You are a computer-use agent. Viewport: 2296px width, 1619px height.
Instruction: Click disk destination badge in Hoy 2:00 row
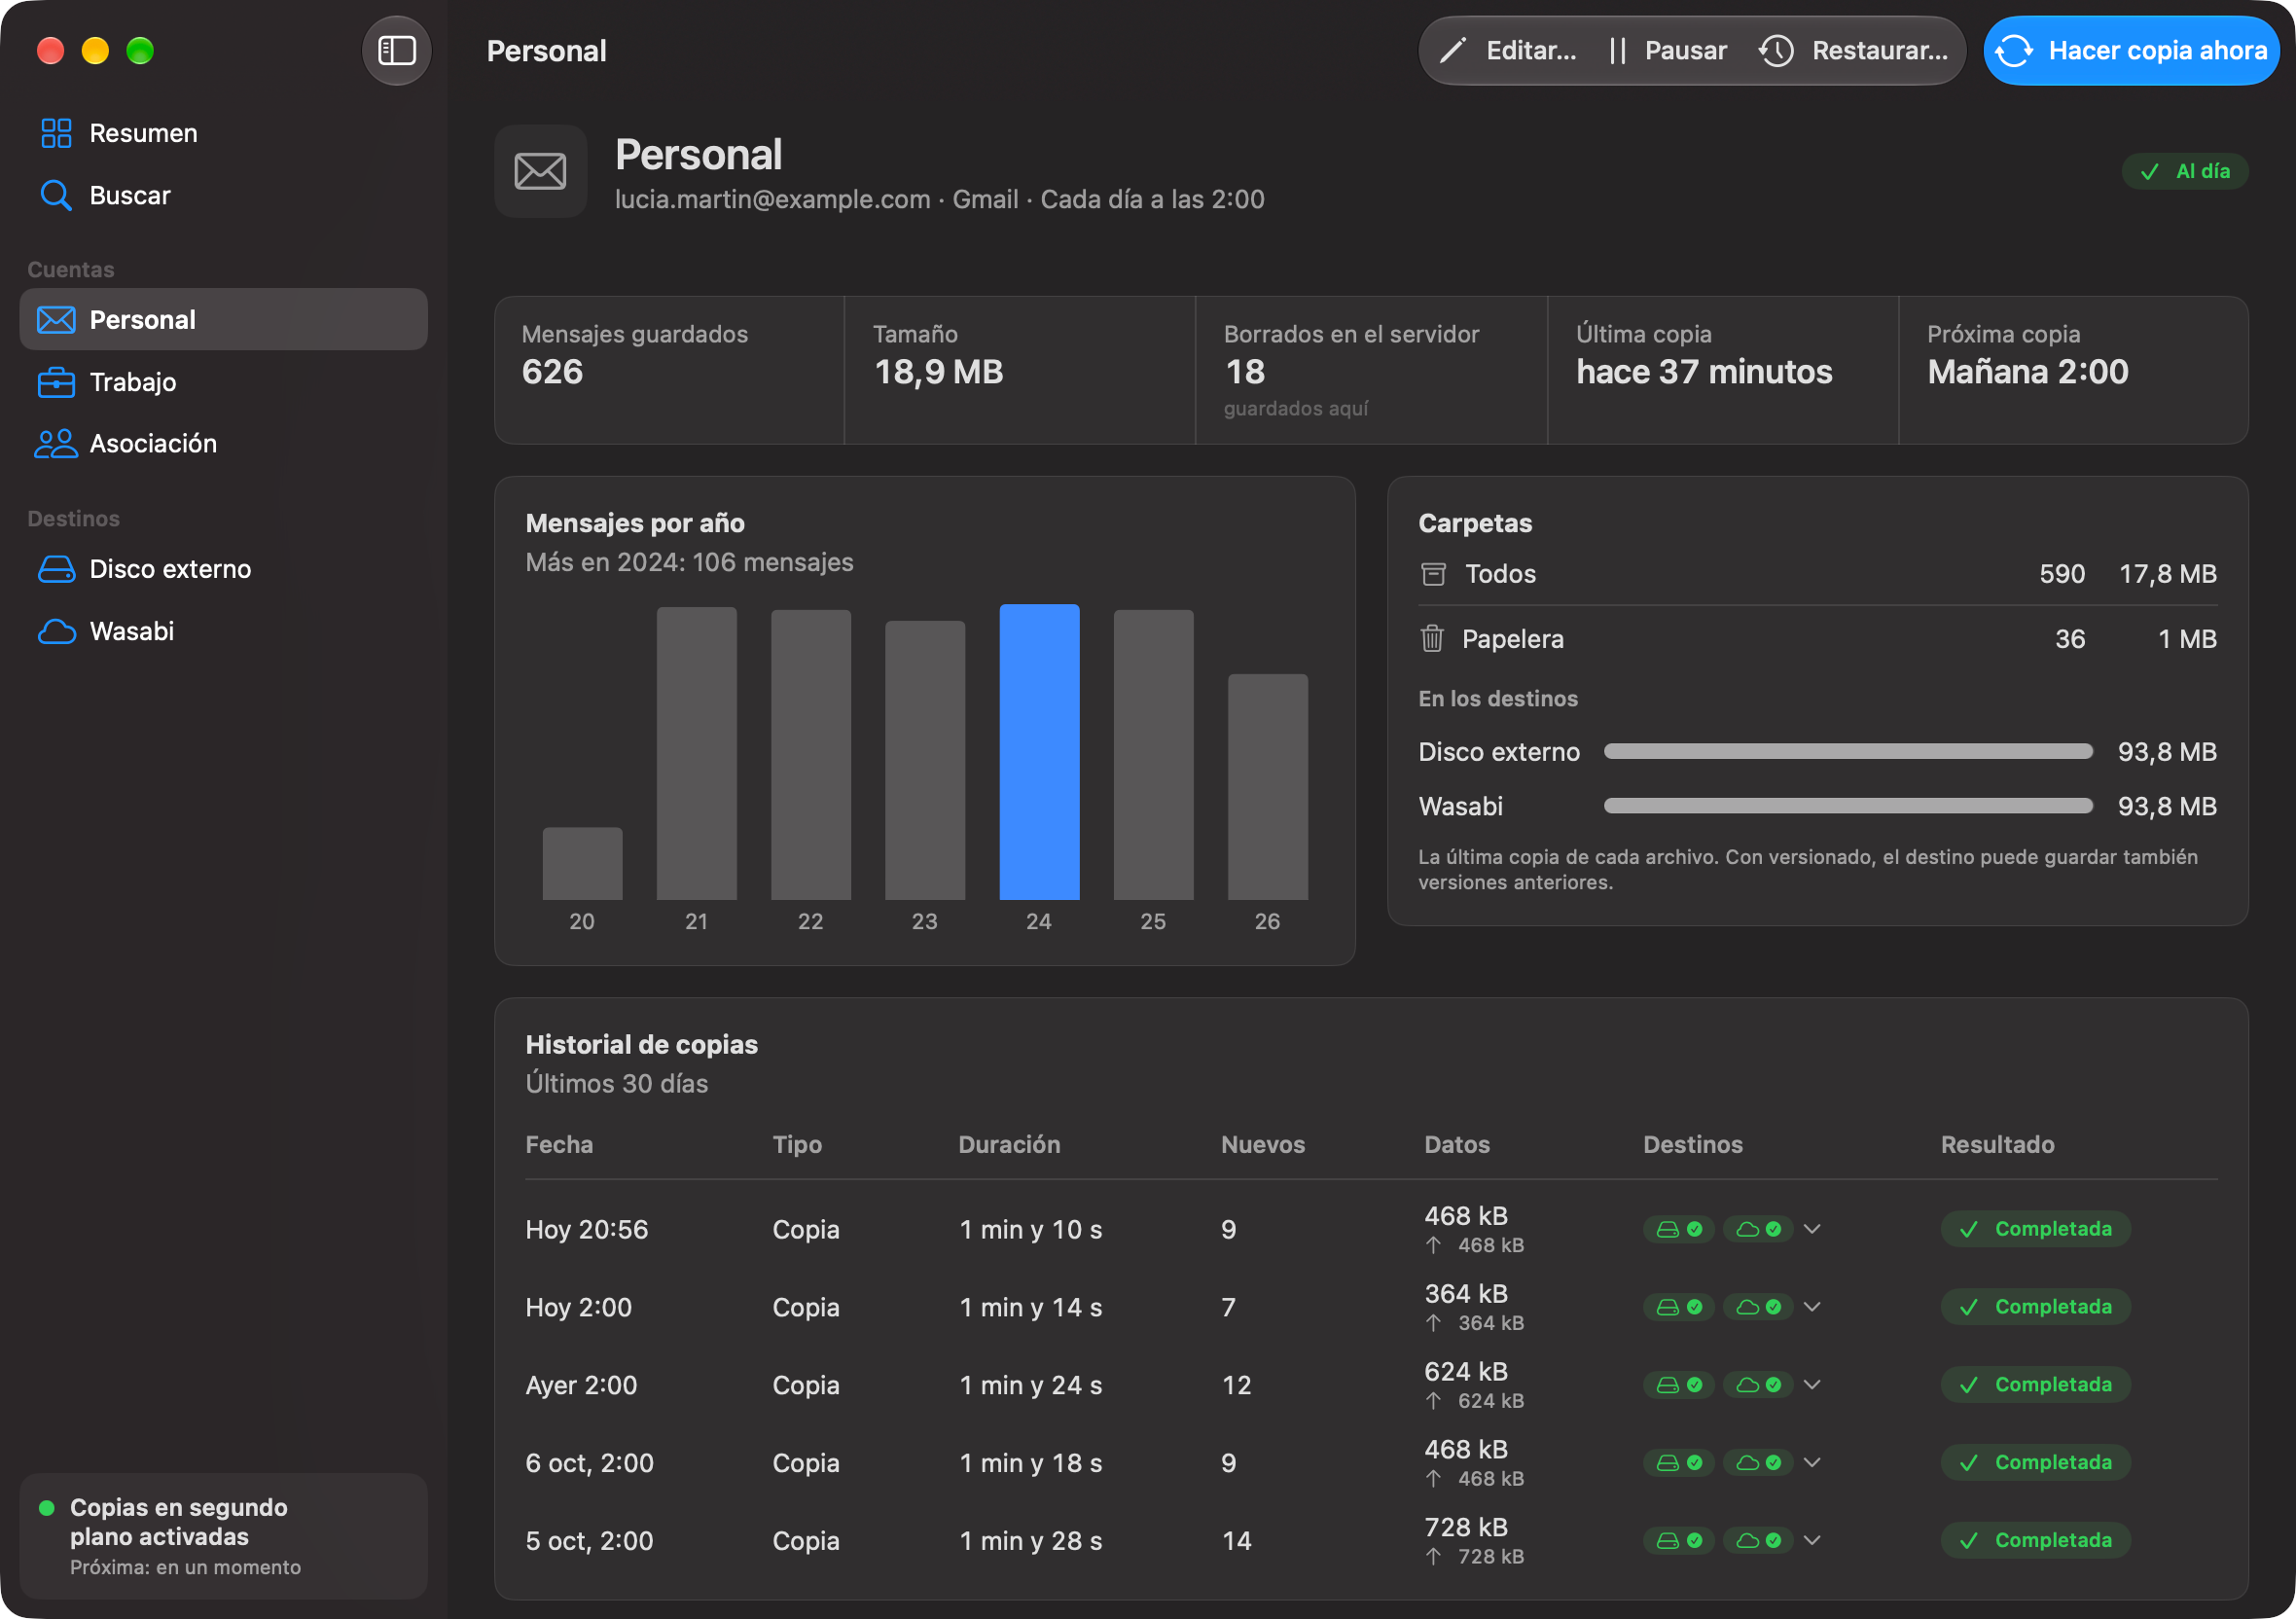(1679, 1307)
